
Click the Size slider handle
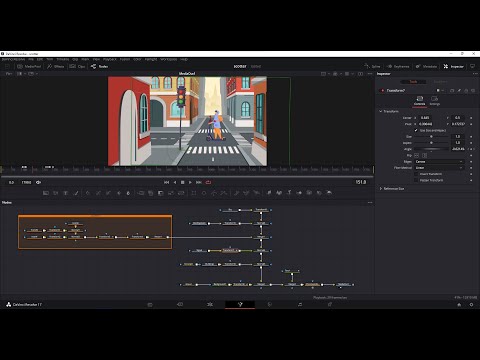click(431, 137)
